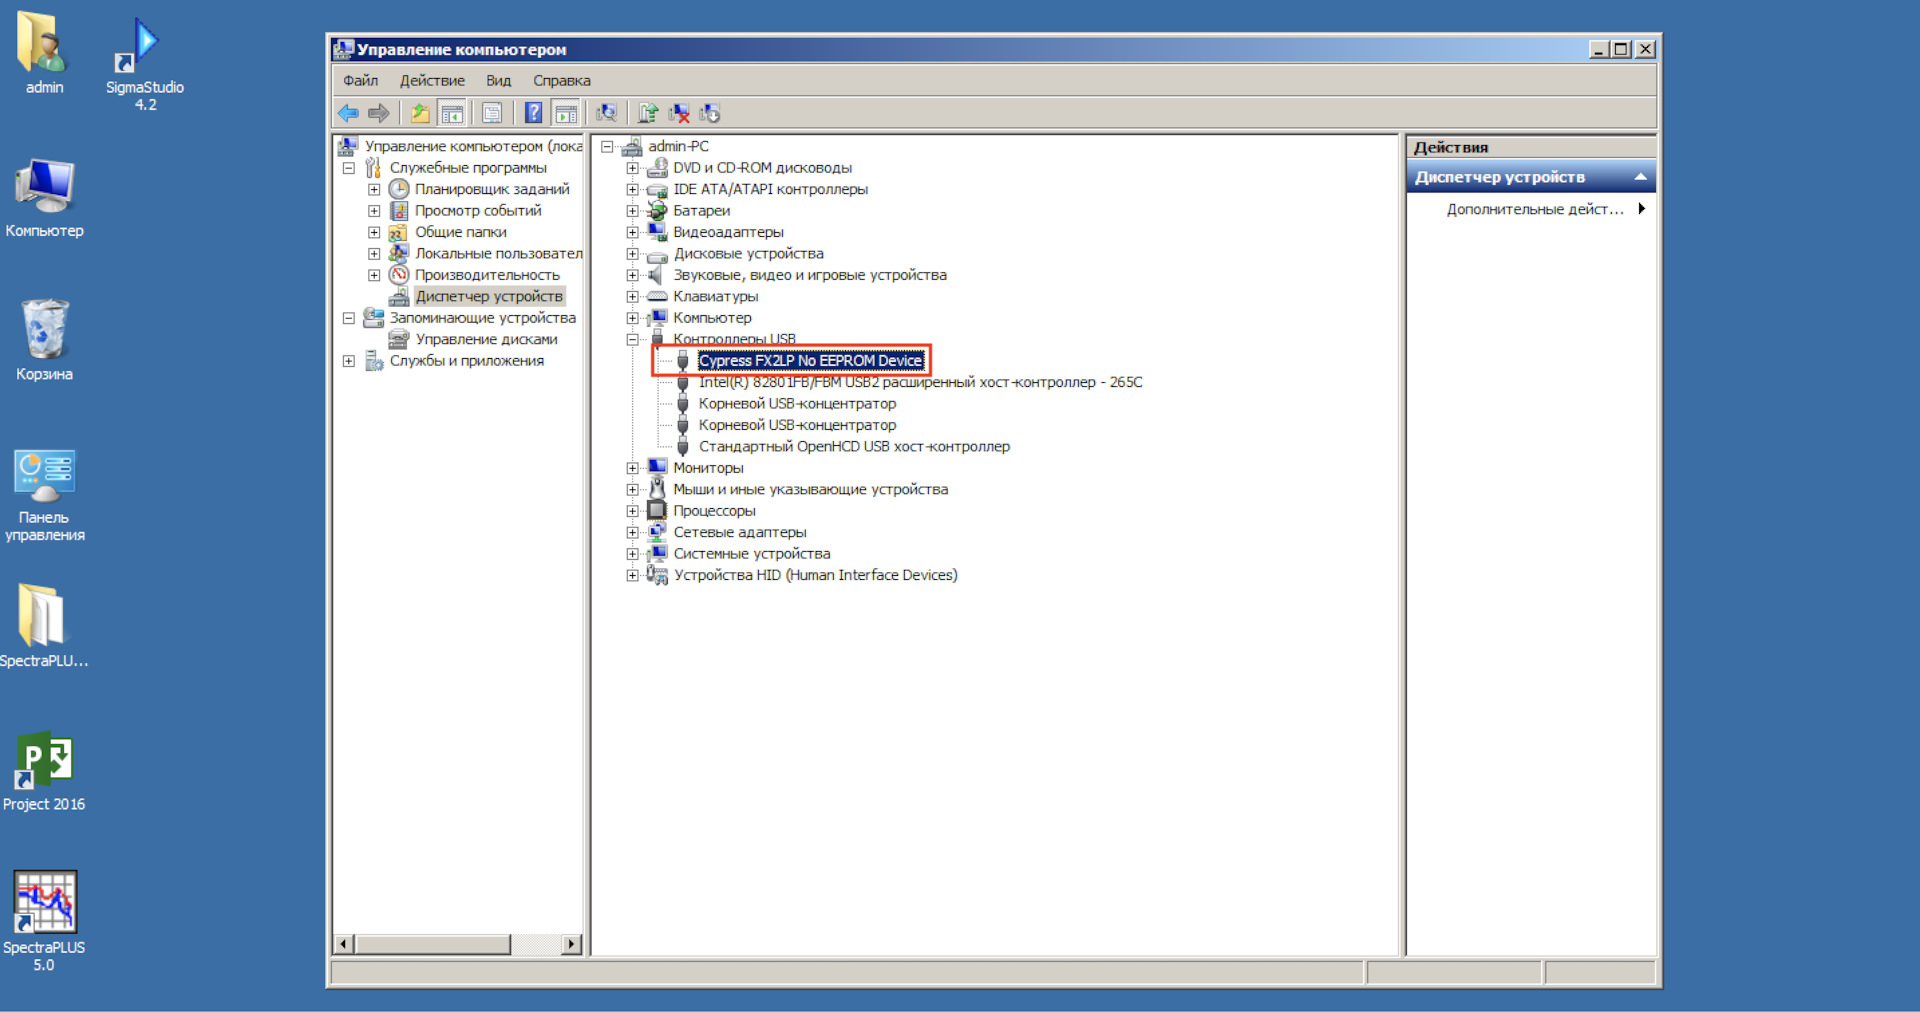Open the Корзина recycle bin icon
Screen dimensions: 1920x1013
tap(44, 340)
